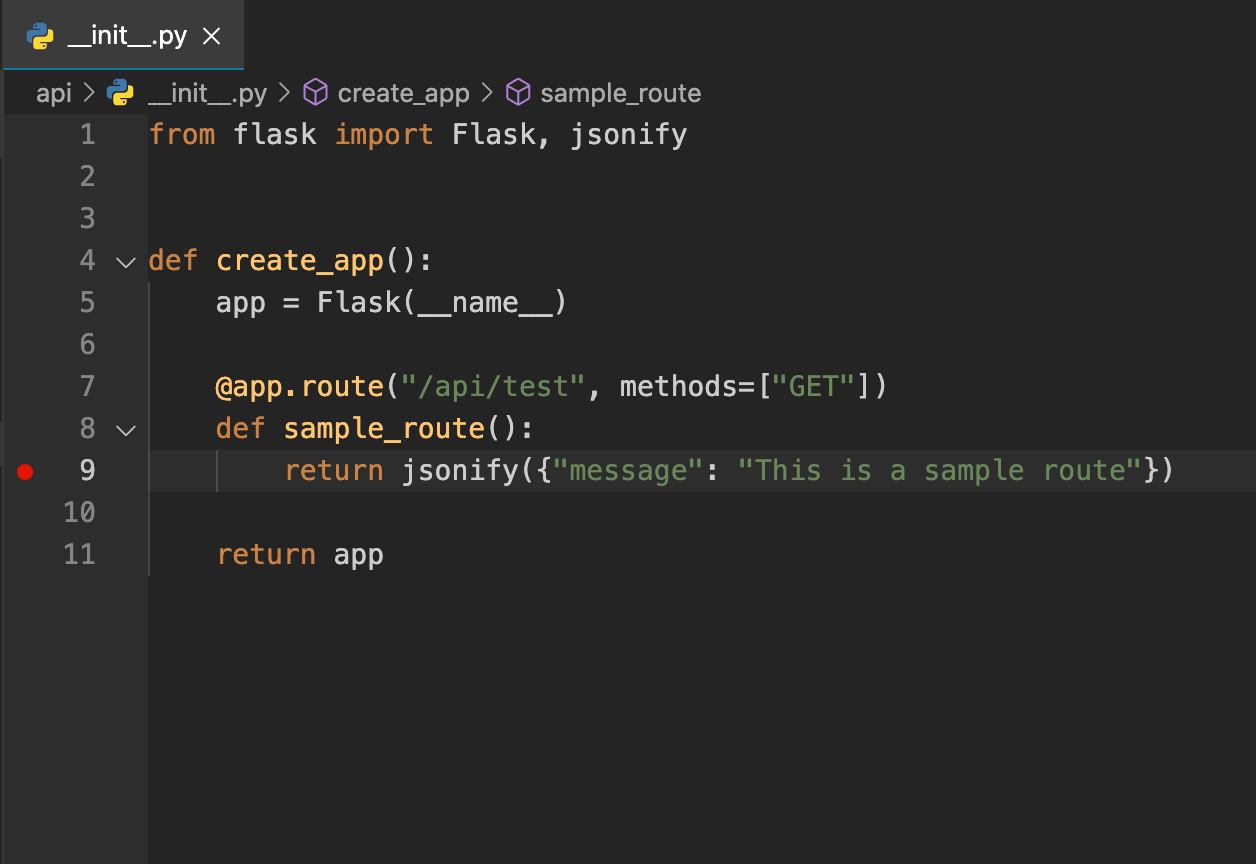Viewport: 1256px width, 864px height.
Task: Click the word 'flask' on line 1
Action: [275, 134]
